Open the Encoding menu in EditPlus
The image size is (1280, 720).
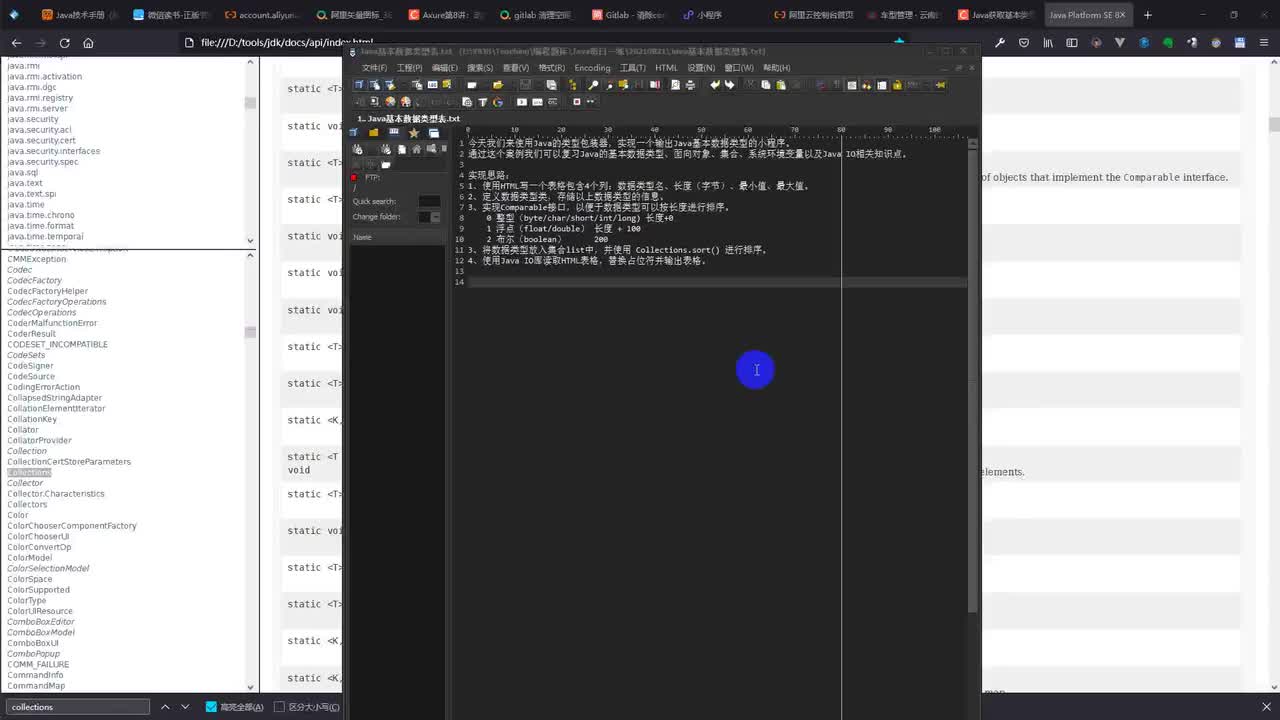[x=592, y=68]
